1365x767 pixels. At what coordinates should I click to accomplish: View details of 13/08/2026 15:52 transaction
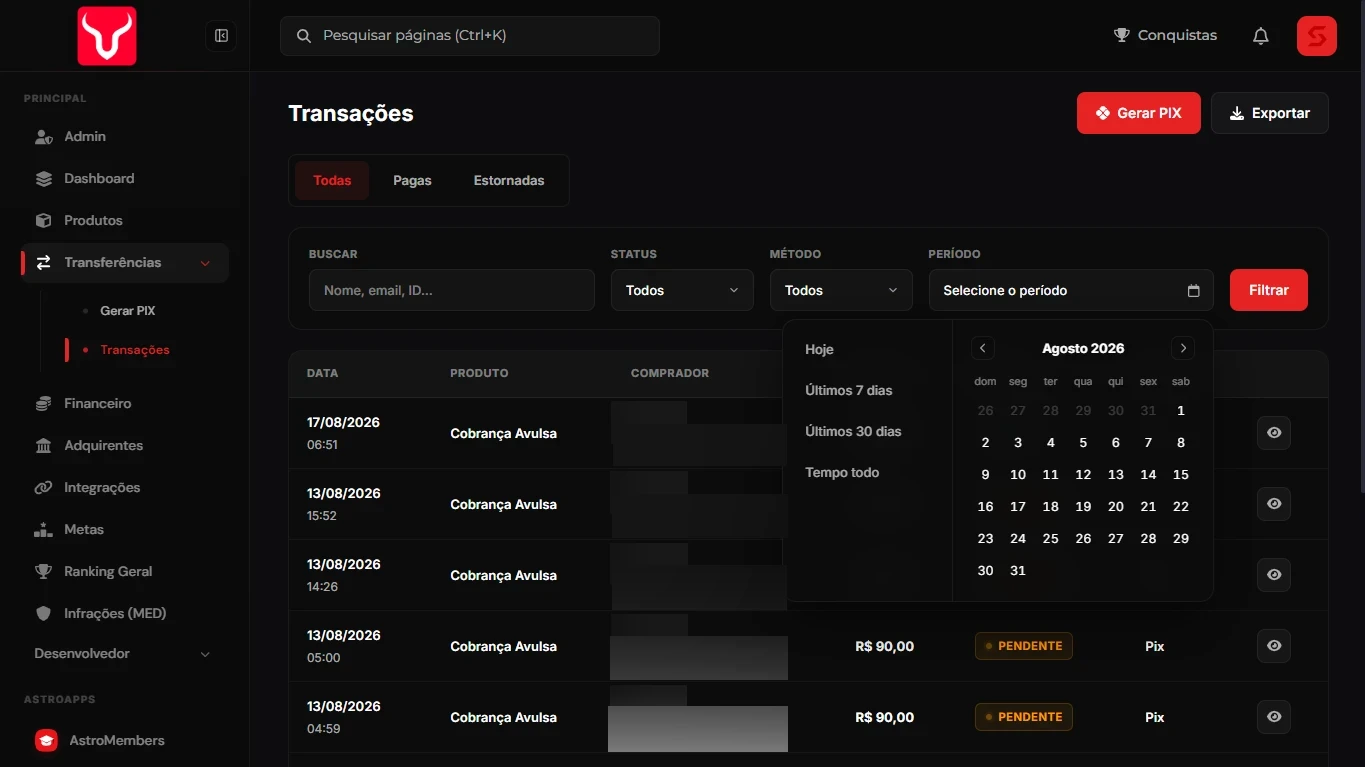click(x=1274, y=504)
